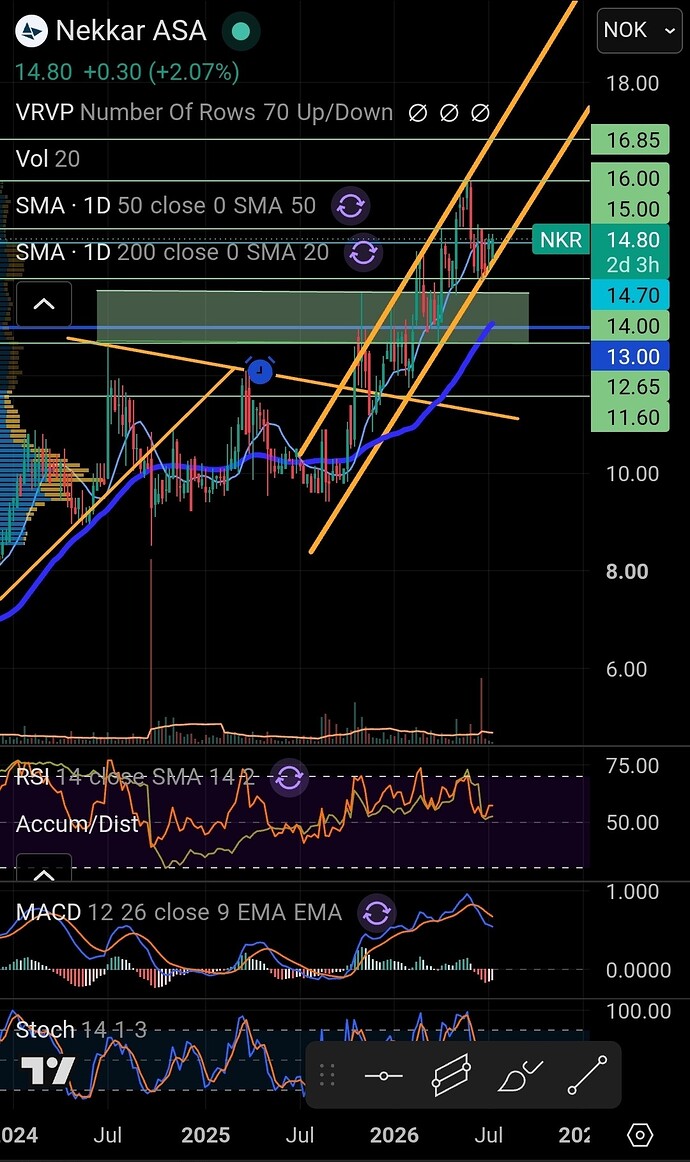The image size is (690, 1162).
Task: Tap the RSI 75.00 axis label
Action: 632,766
